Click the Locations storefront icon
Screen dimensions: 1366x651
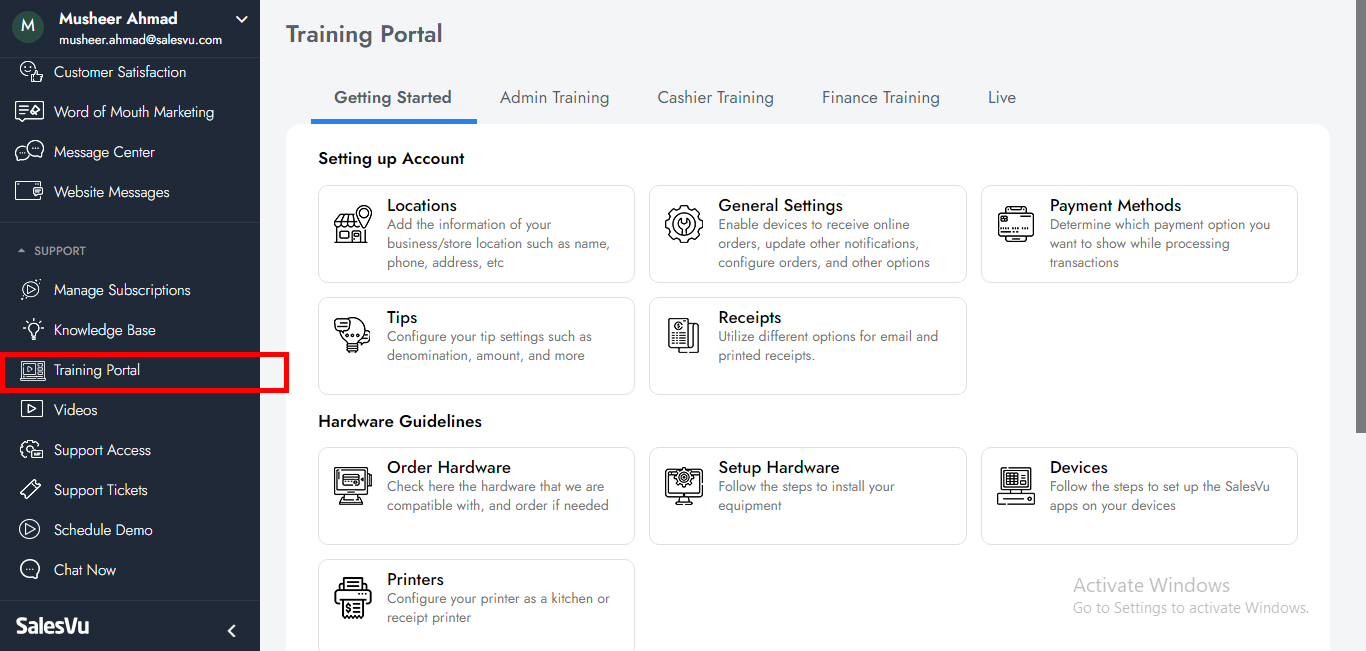pos(352,225)
